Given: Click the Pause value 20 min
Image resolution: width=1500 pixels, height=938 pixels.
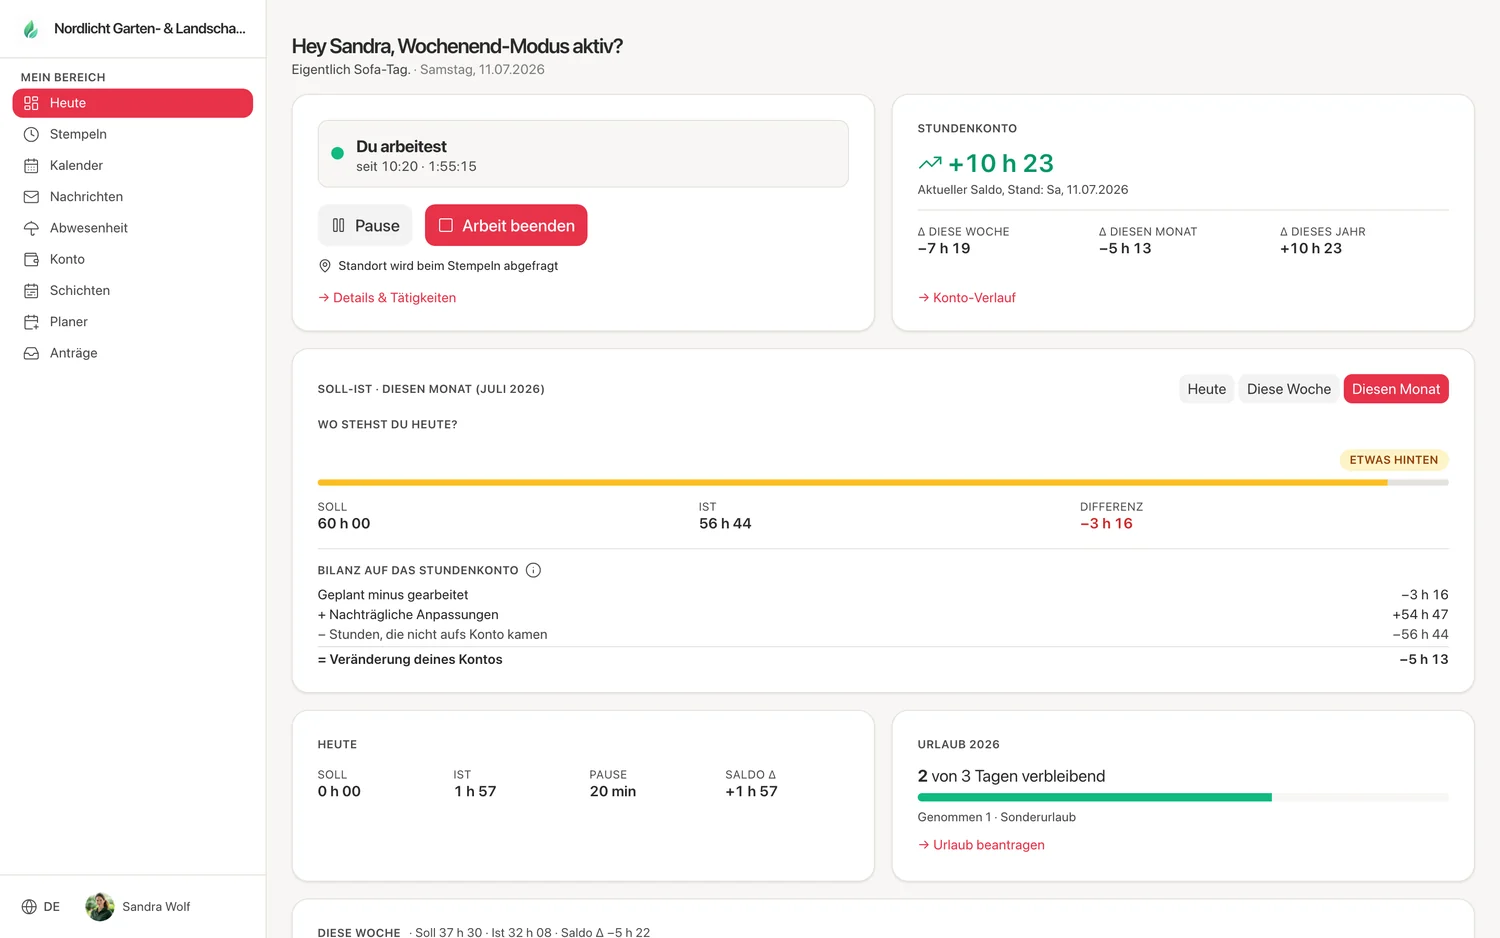Looking at the screenshot, I should click(613, 792).
